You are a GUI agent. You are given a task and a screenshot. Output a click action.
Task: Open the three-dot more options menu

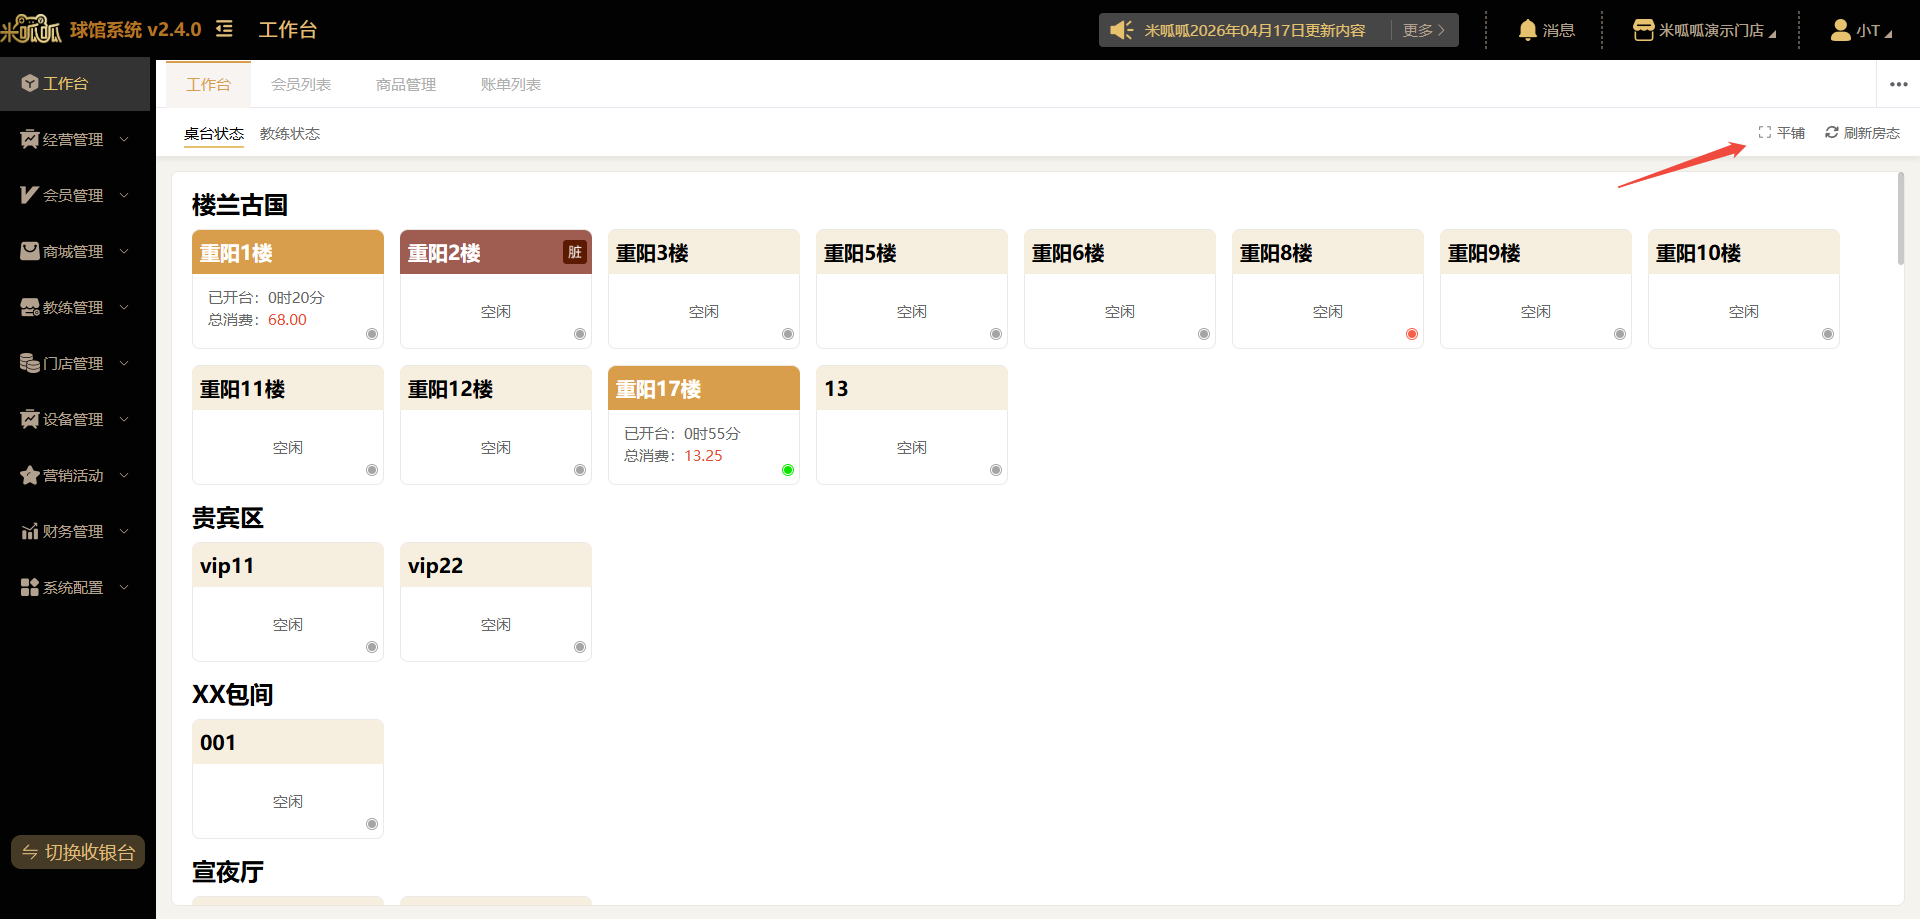pos(1899,84)
